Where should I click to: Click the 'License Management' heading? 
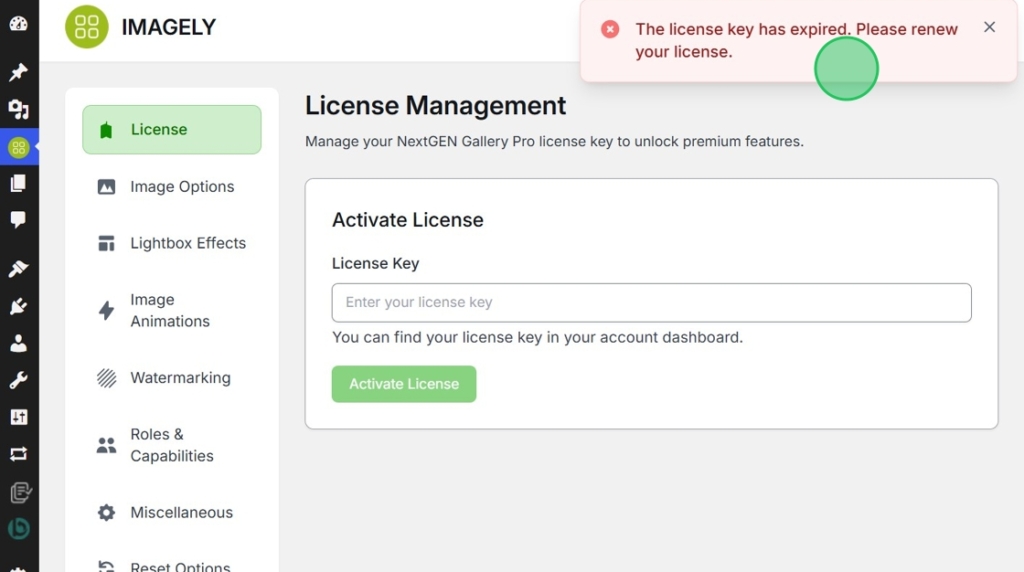pos(436,106)
